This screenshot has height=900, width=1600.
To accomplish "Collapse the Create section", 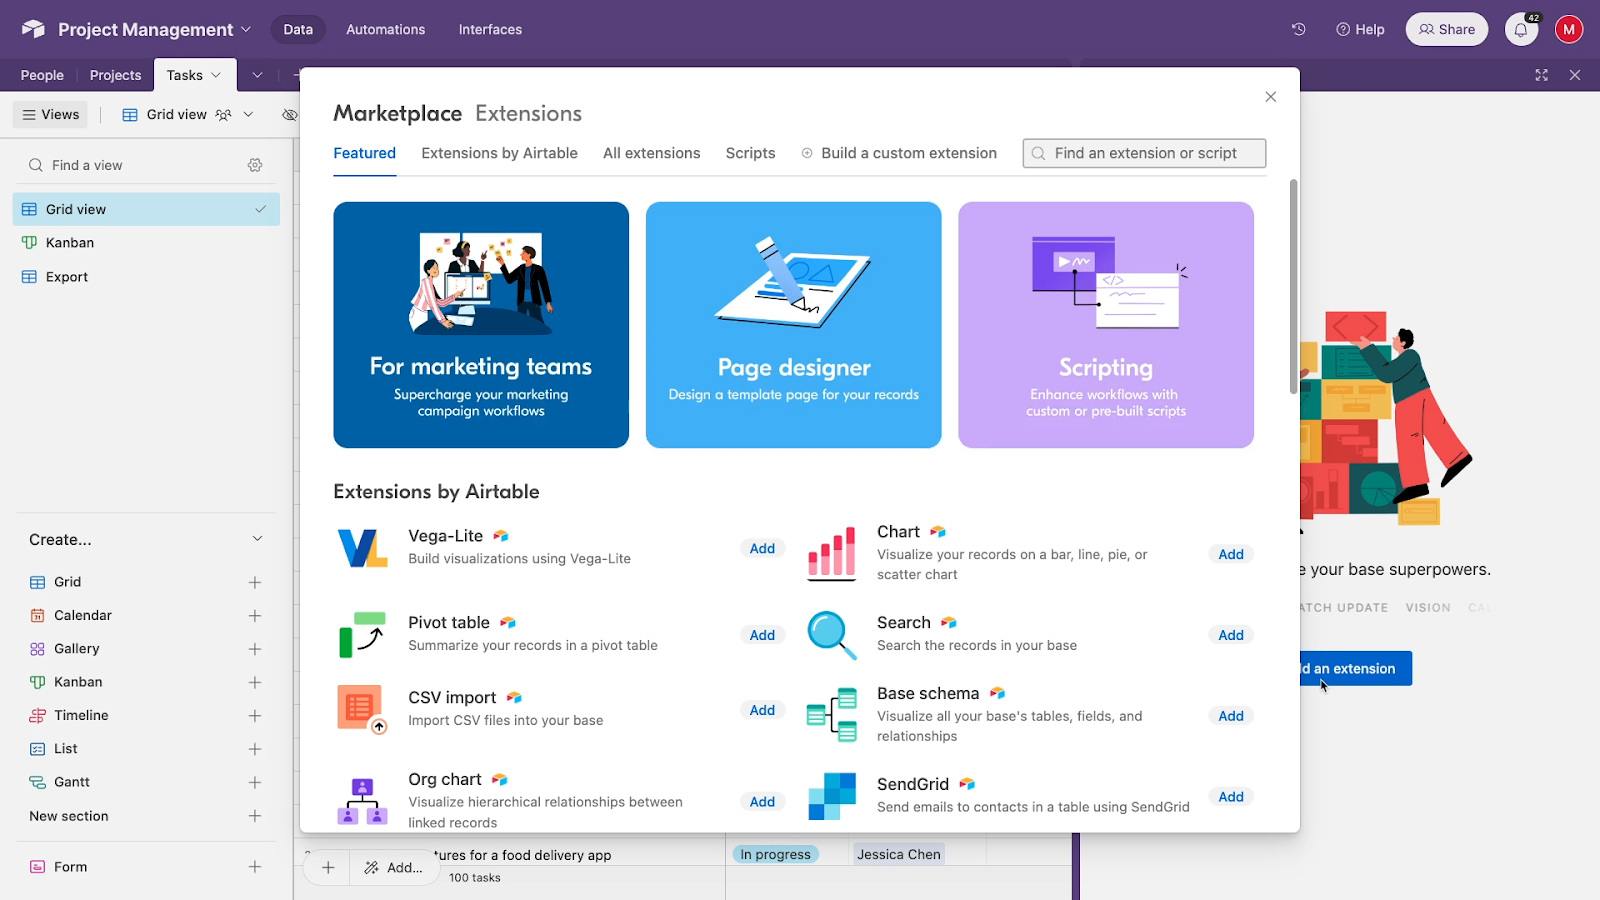I will [x=257, y=539].
